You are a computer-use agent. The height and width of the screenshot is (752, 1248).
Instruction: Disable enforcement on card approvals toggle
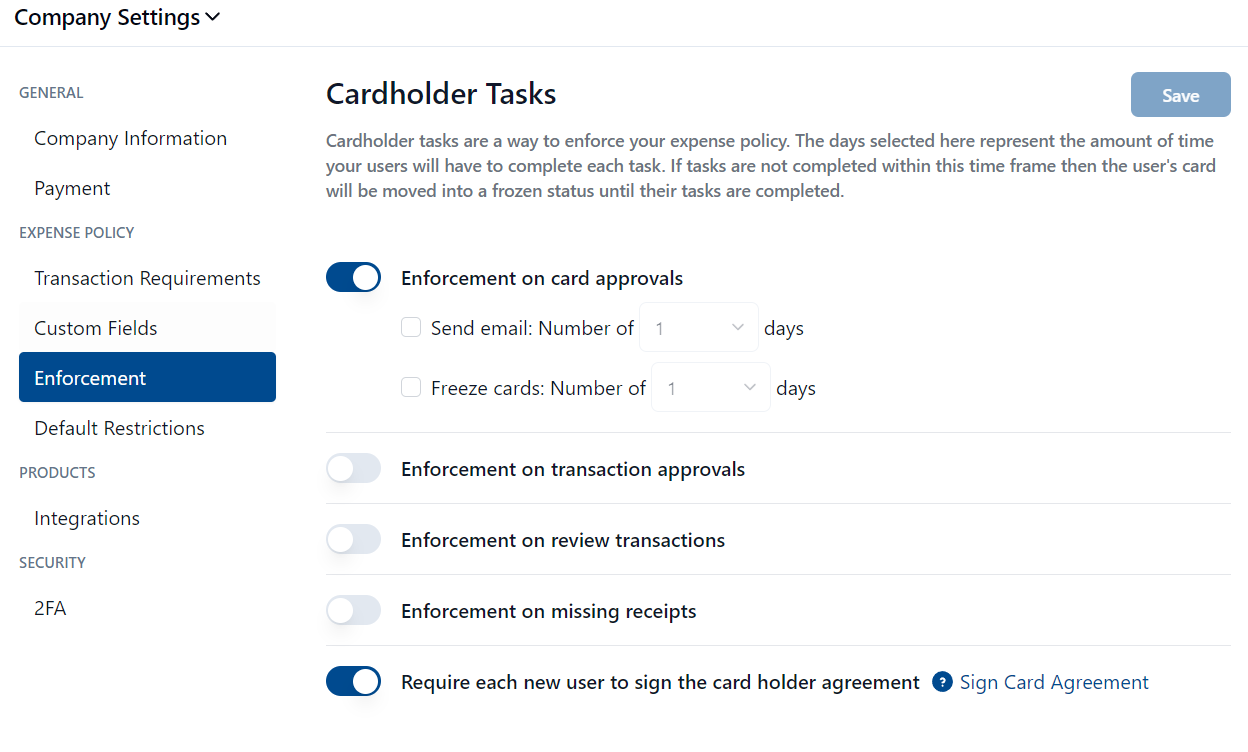coord(354,278)
